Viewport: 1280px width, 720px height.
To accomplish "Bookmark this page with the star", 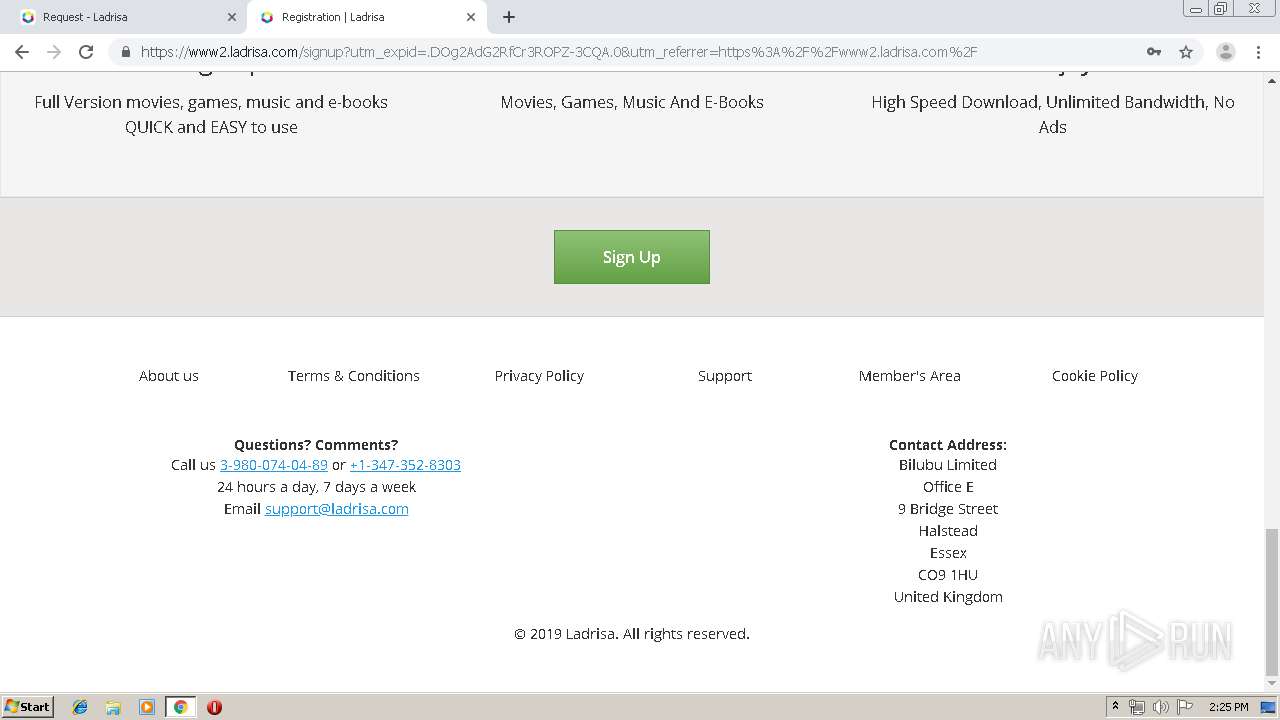I will pos(1186,52).
